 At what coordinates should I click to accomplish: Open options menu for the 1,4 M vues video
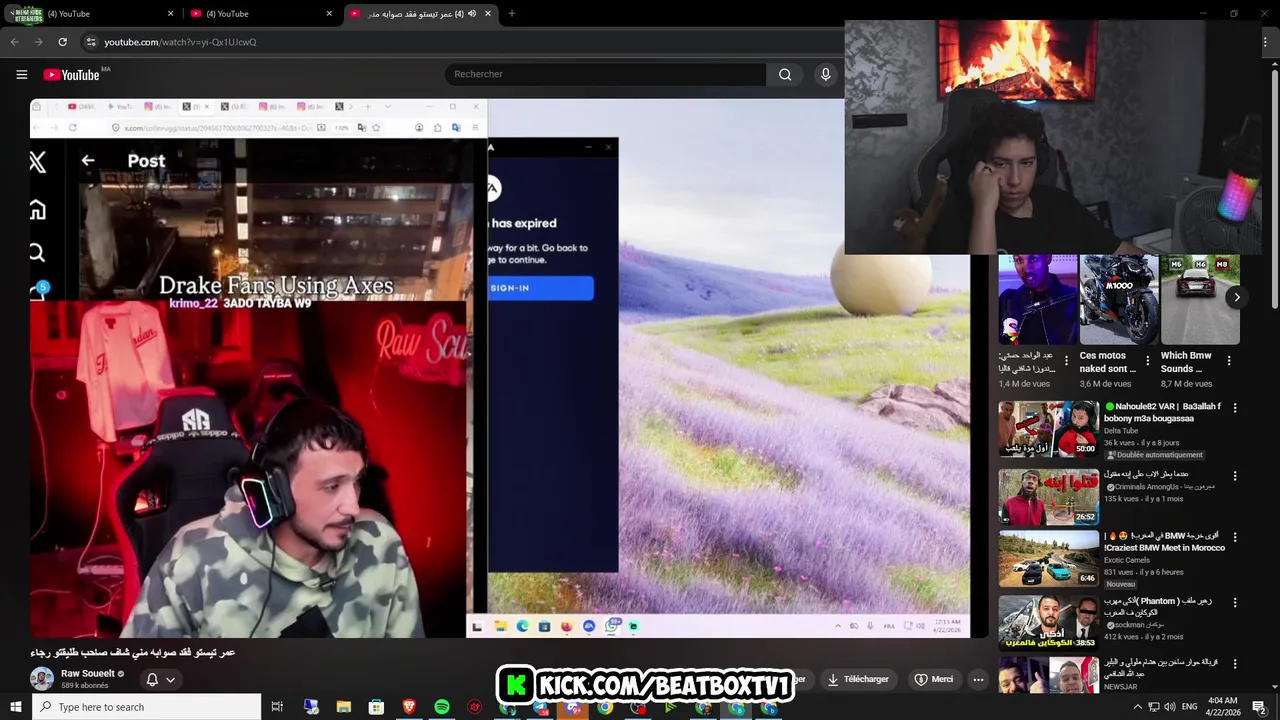[1067, 361]
